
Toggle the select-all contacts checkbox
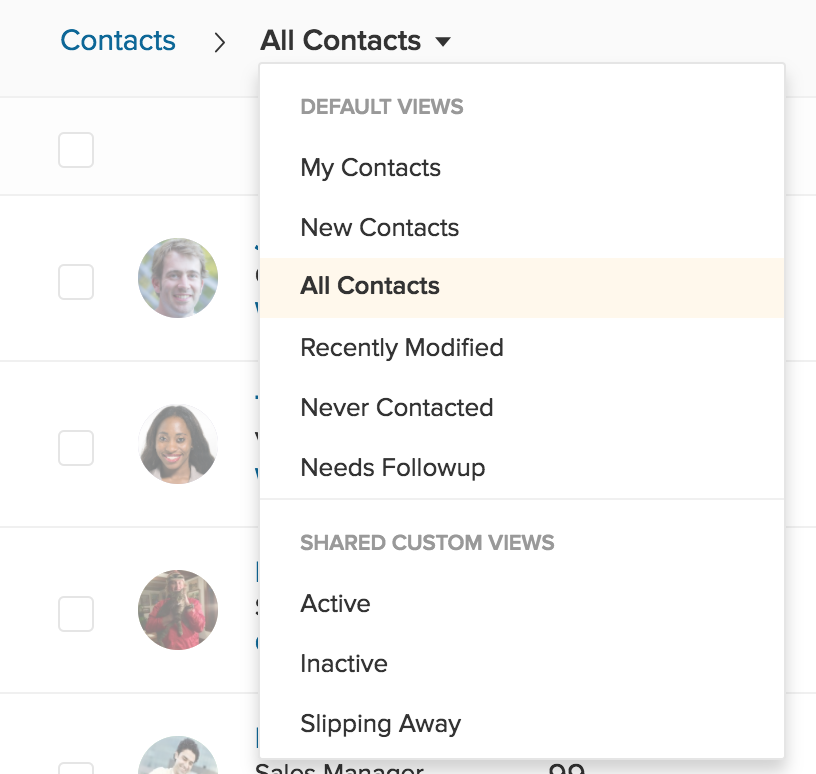pyautogui.click(x=76, y=150)
